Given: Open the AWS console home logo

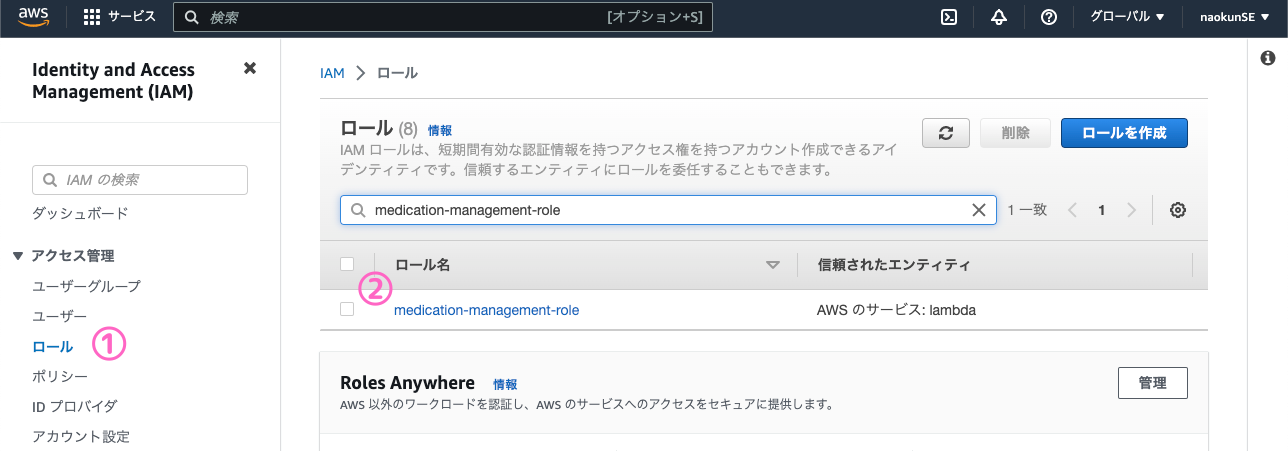Looking at the screenshot, I should (x=34, y=17).
